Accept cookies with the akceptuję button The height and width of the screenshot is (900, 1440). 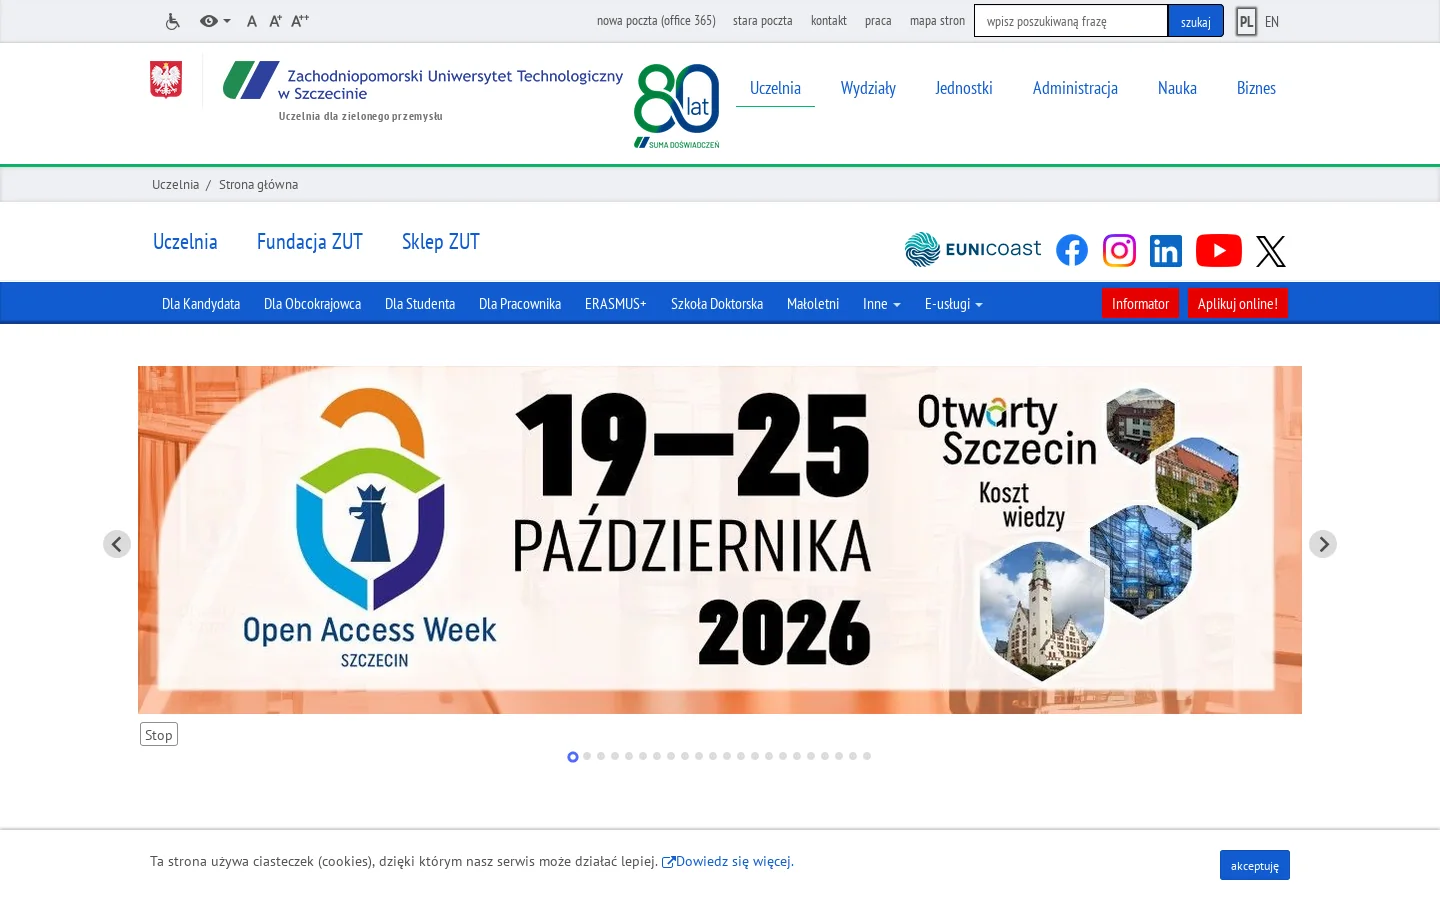pos(1255,865)
